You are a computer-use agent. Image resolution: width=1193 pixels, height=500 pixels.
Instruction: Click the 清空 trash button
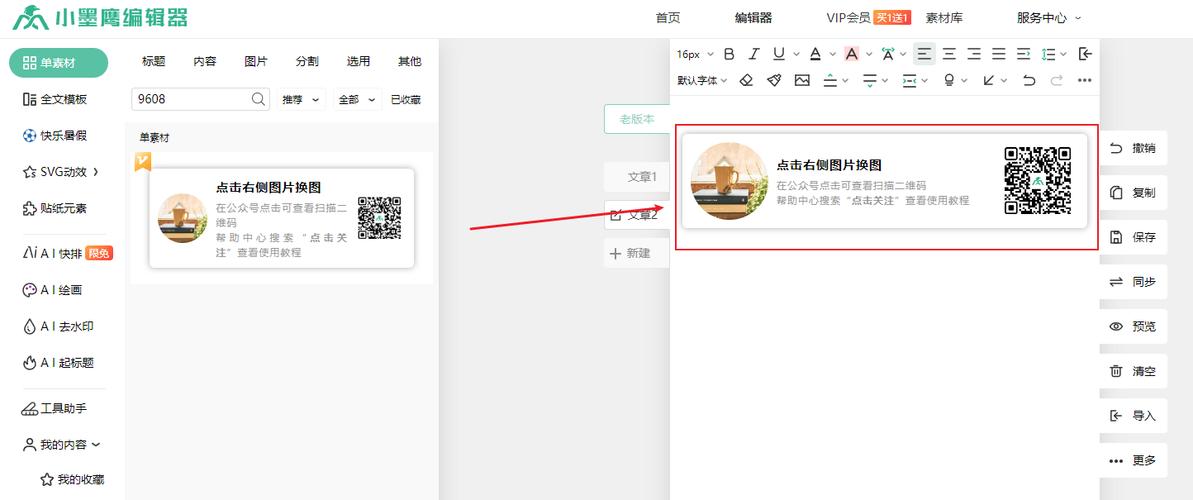[1133, 371]
